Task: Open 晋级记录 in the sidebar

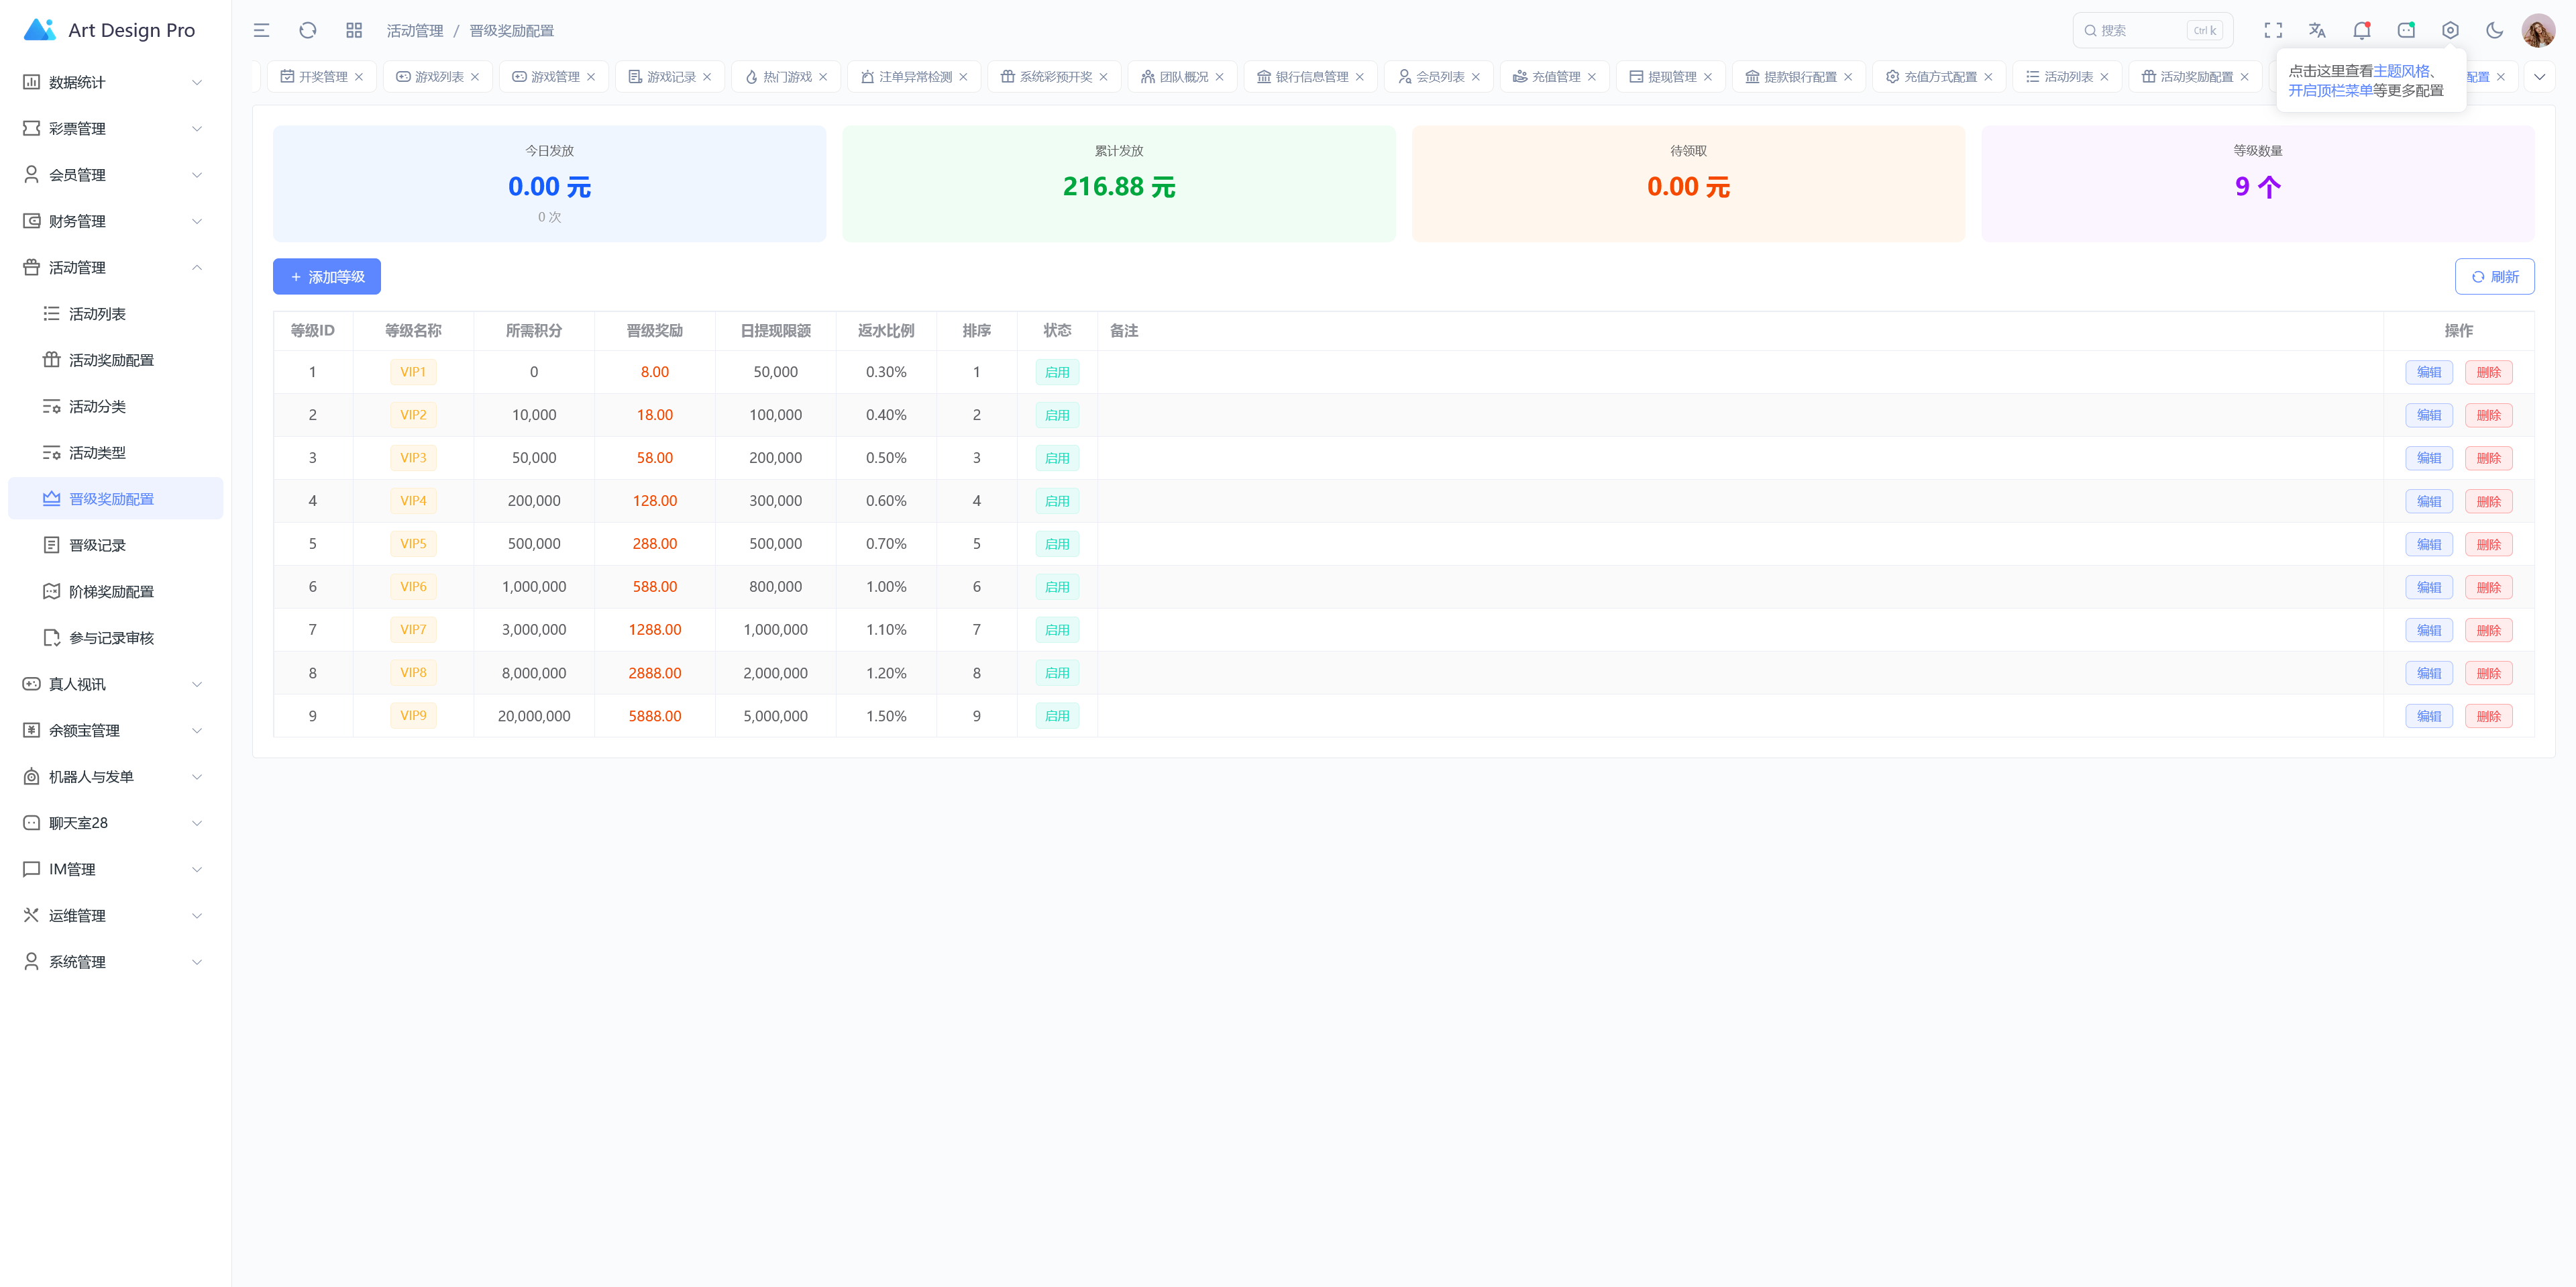Action: [97, 545]
